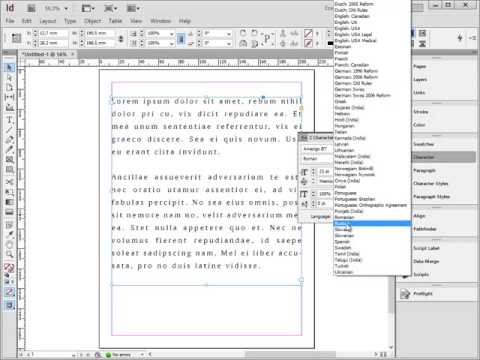Open the View menu

coord(136,21)
